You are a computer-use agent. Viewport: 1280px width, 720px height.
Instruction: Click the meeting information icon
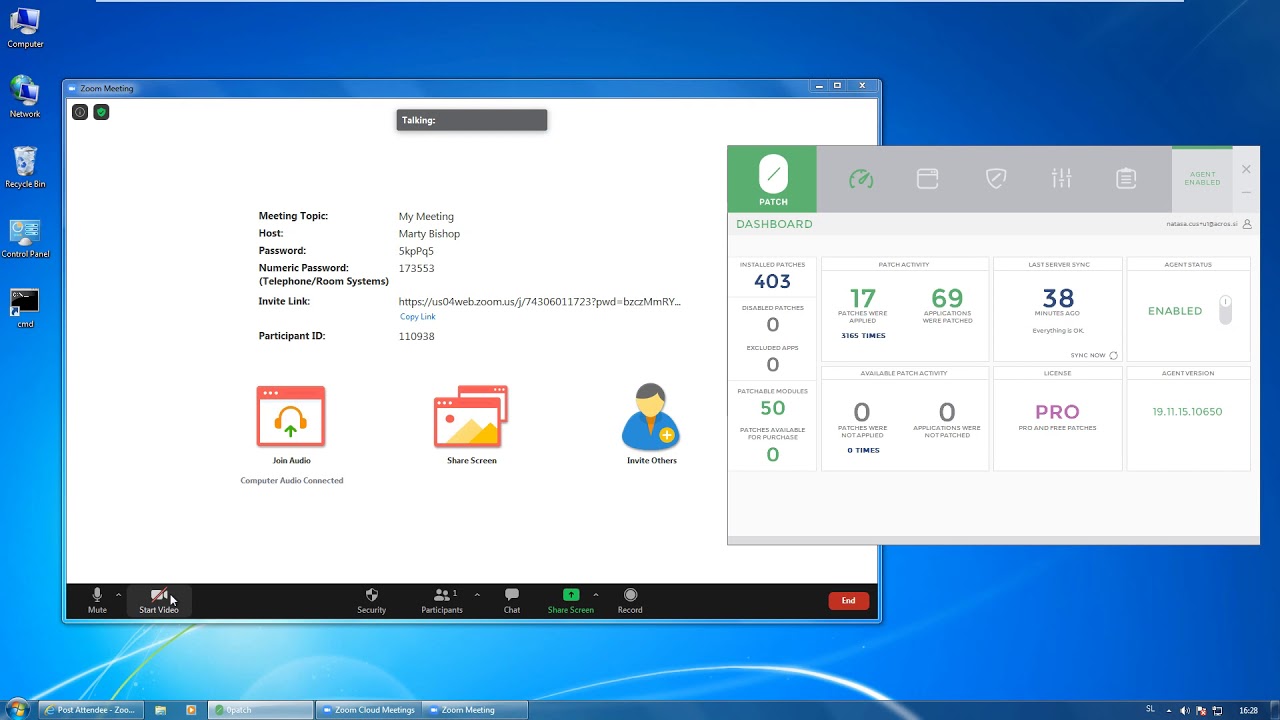[x=80, y=112]
